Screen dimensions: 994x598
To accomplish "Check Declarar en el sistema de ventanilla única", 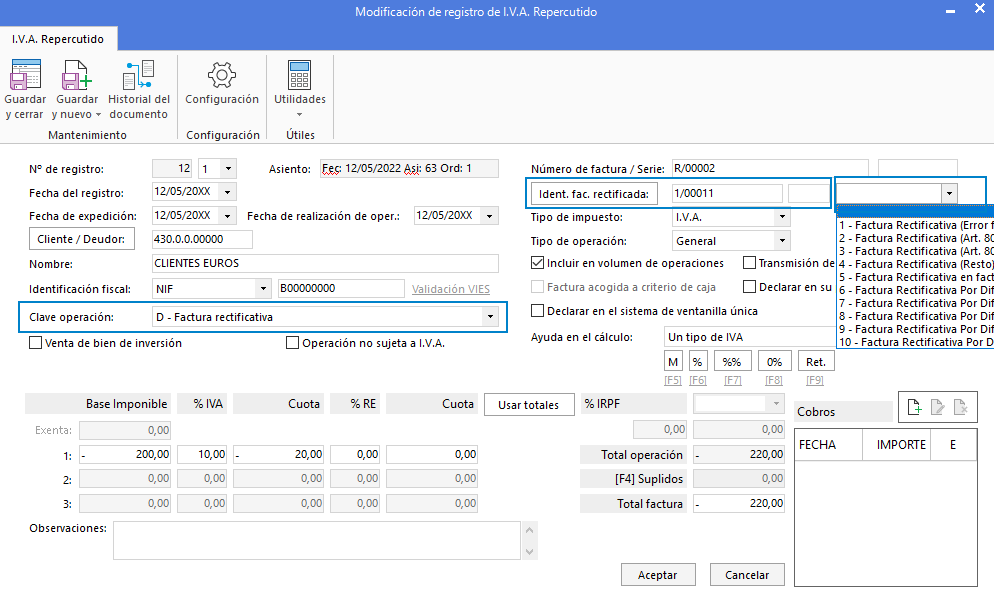I will (x=538, y=311).
